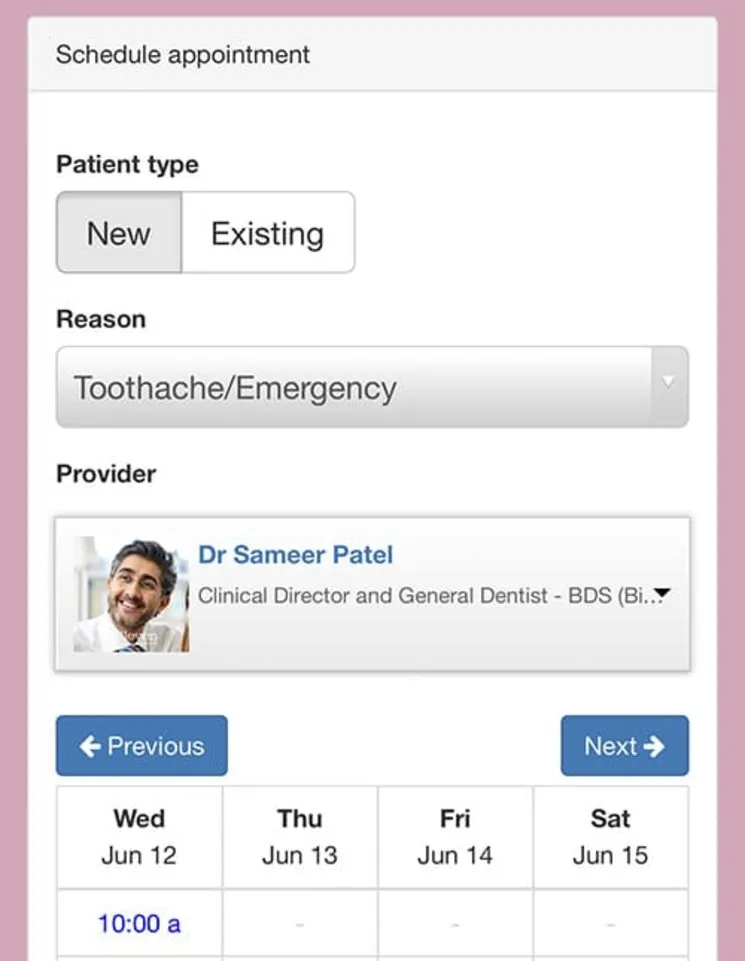Image resolution: width=745 pixels, height=961 pixels.
Task: Choose the Fri Jun 14 column header
Action: 455,837
